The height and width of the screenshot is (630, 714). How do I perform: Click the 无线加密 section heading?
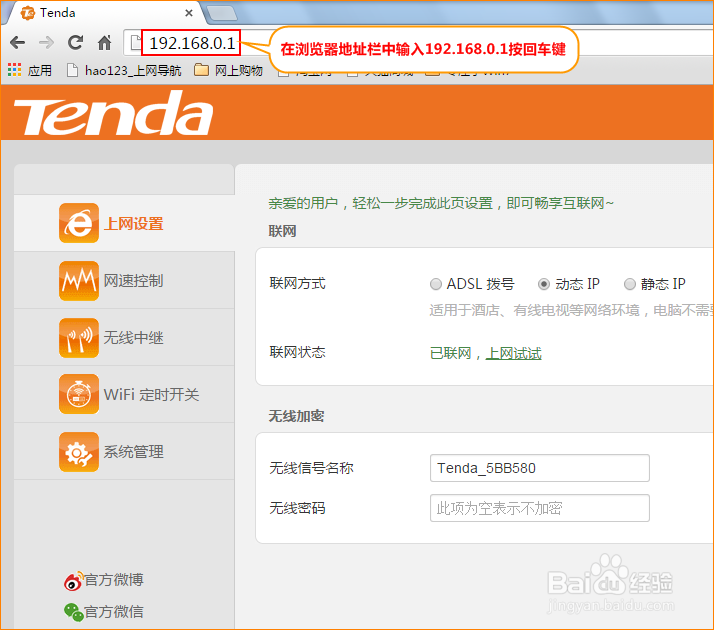point(296,416)
